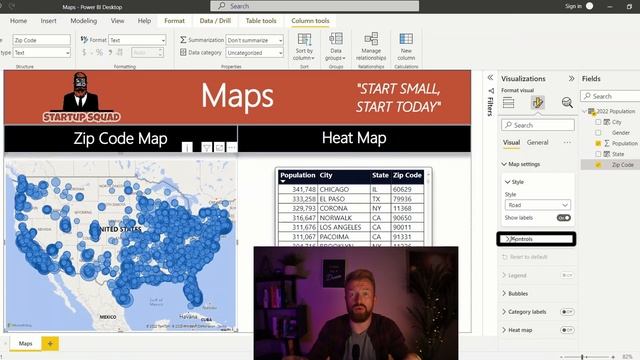Collapse the 2022 Population table tree
640x360 pixels.
tap(584, 111)
